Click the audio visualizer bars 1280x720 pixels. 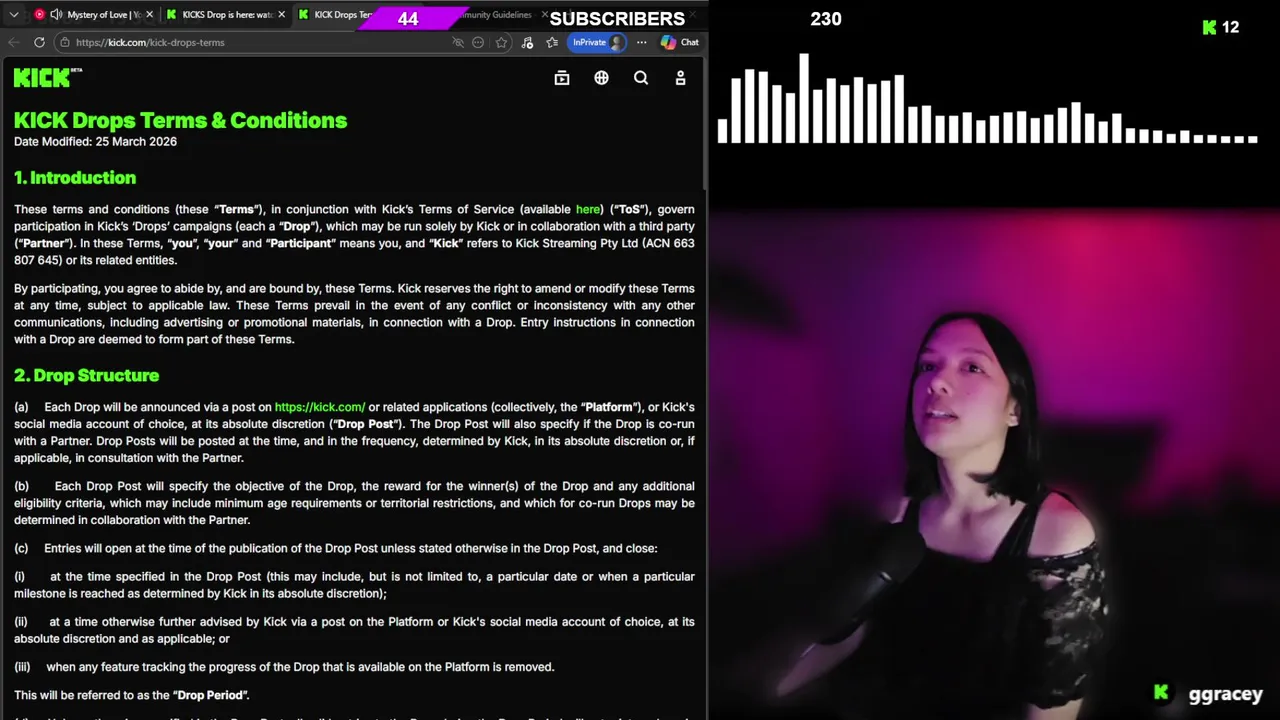[x=987, y=98]
